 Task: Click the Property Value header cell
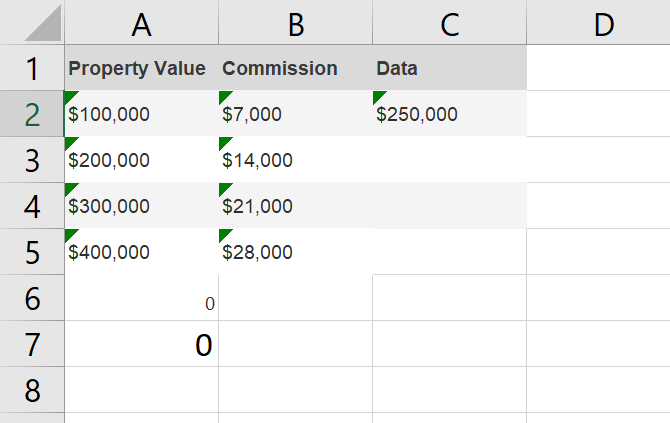[141, 68]
